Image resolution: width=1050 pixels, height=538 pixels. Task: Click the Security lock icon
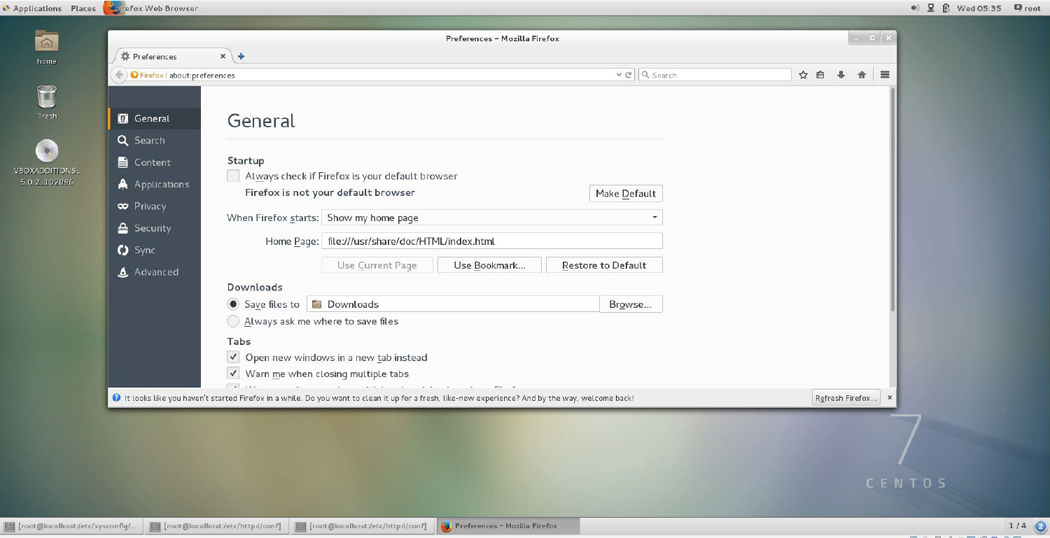(x=123, y=228)
